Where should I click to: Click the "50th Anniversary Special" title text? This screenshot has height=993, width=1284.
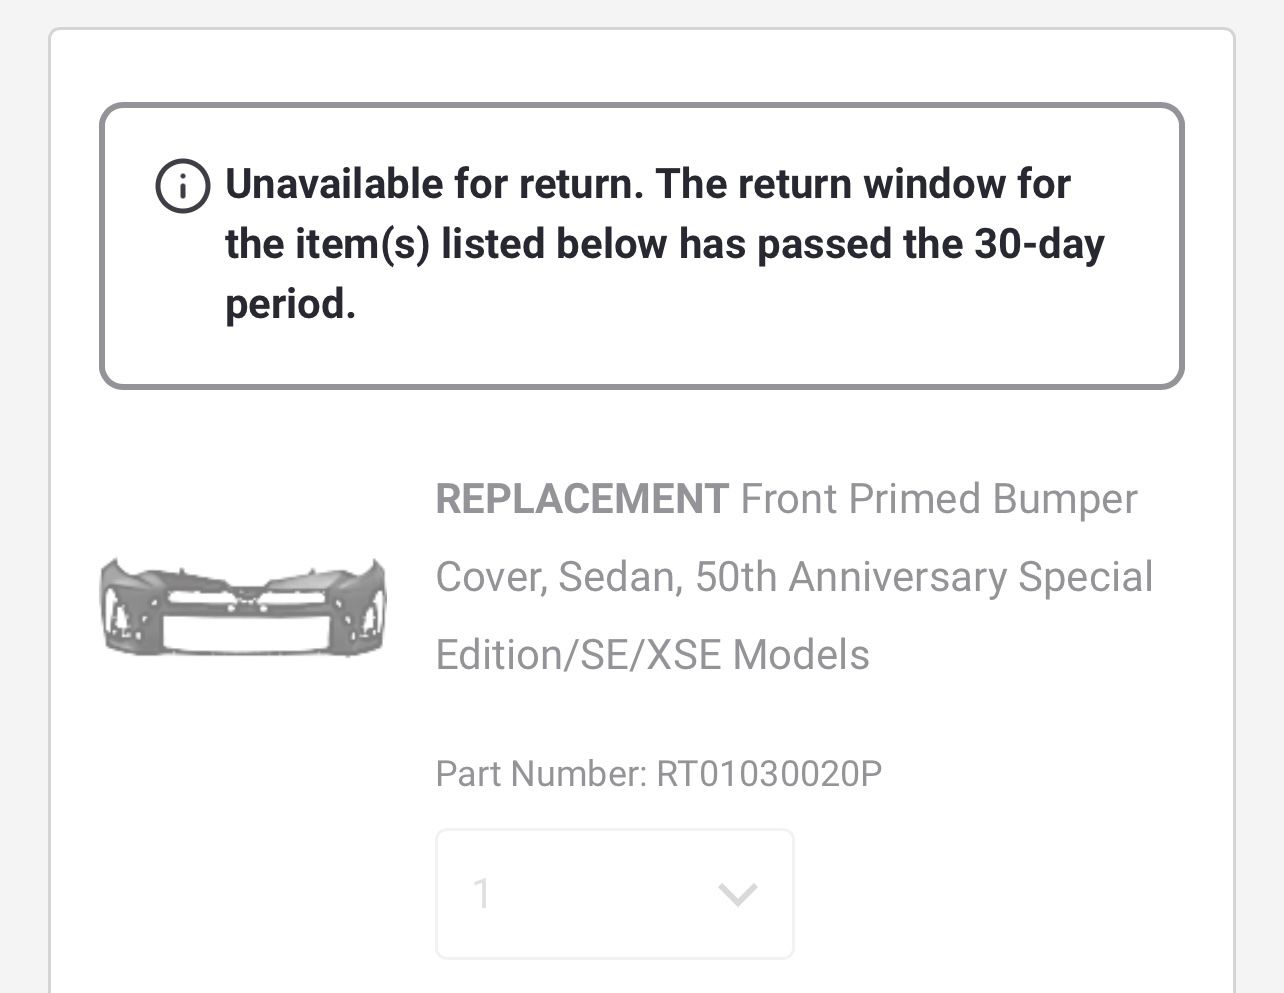pyautogui.click(x=924, y=577)
